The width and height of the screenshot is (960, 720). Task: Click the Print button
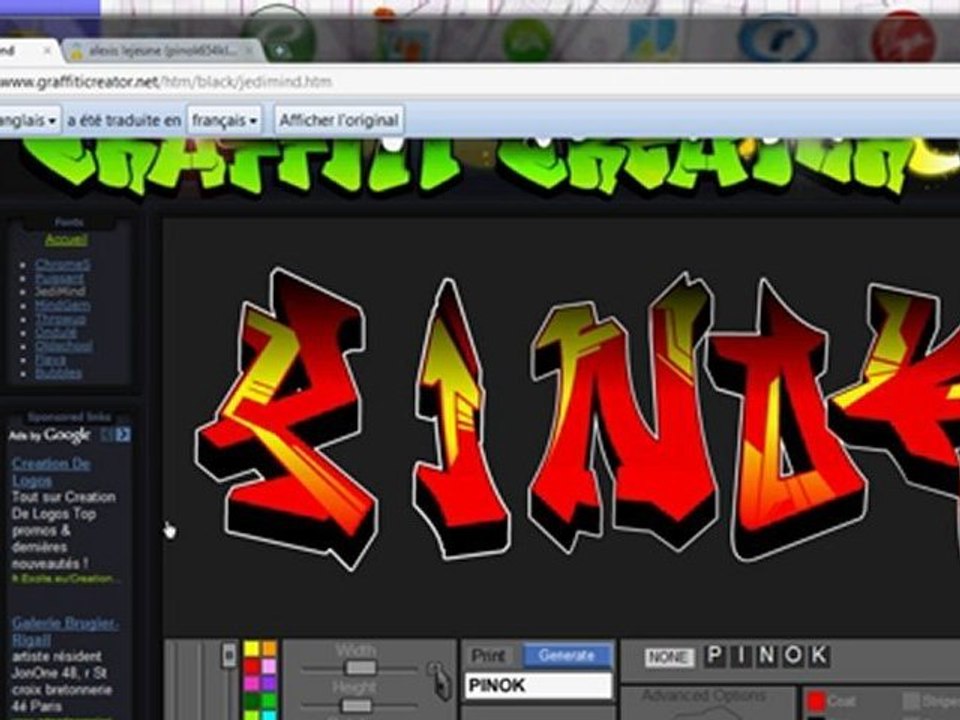coord(488,656)
